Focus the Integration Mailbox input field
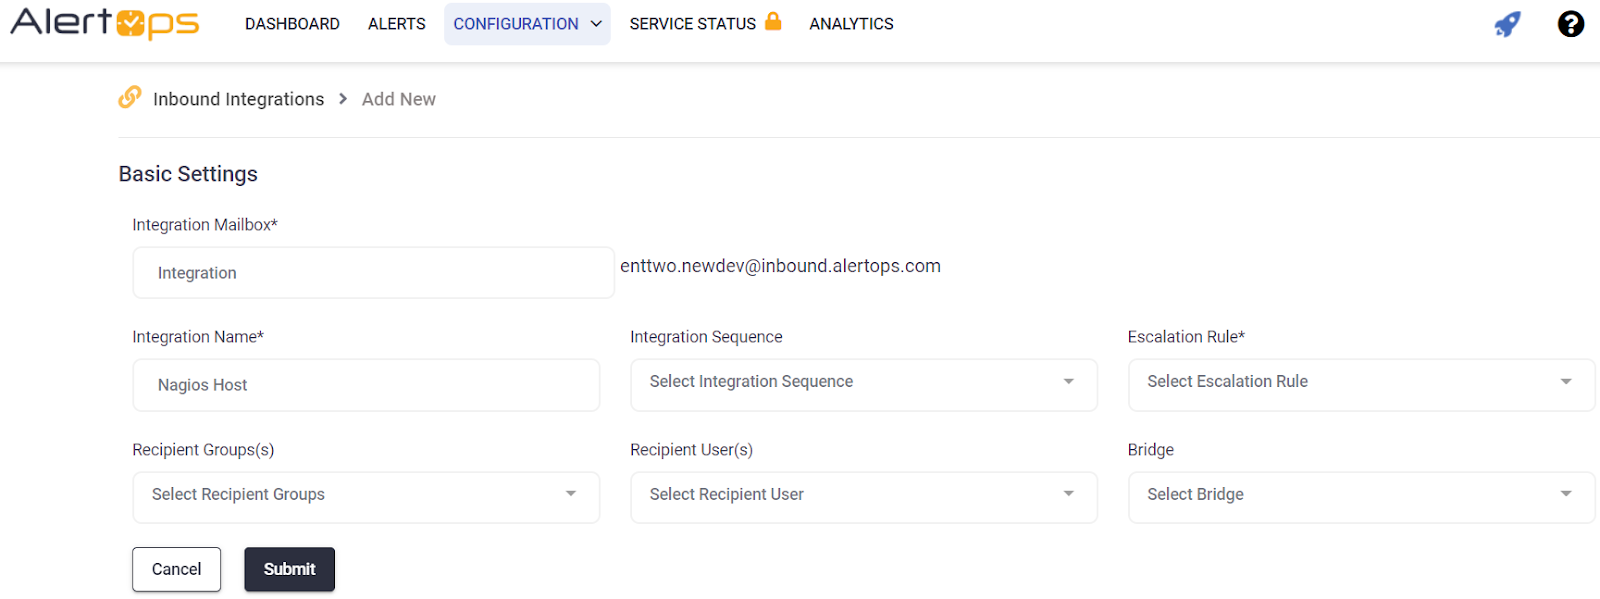The height and width of the screenshot is (599, 1600). 373,273
